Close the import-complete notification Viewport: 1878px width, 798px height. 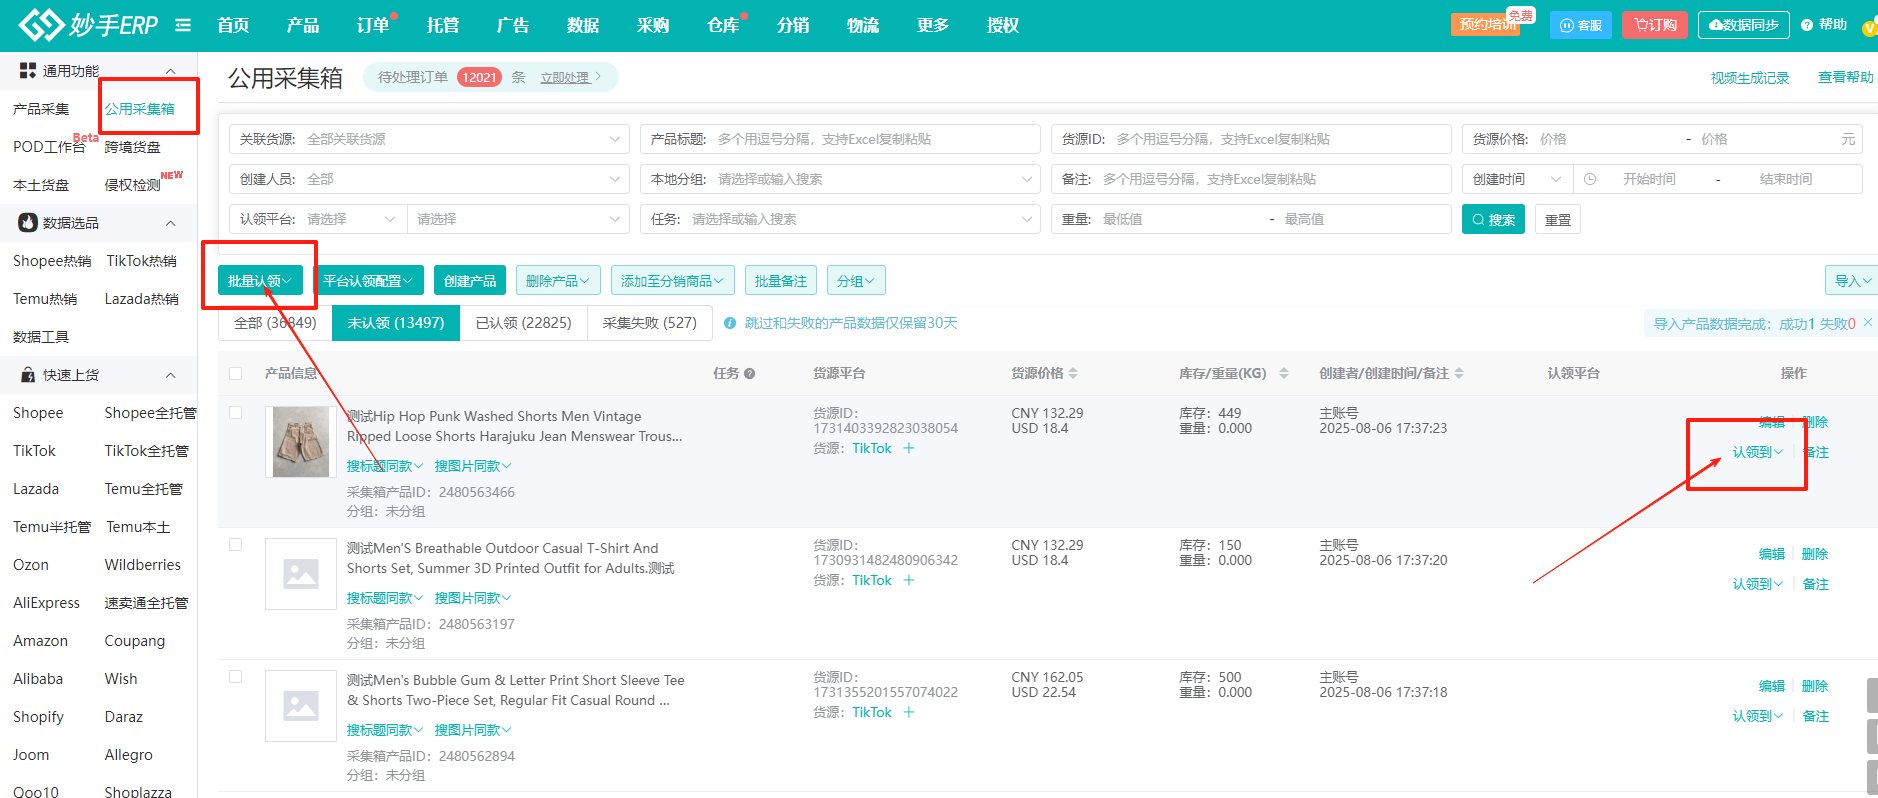[1868, 322]
